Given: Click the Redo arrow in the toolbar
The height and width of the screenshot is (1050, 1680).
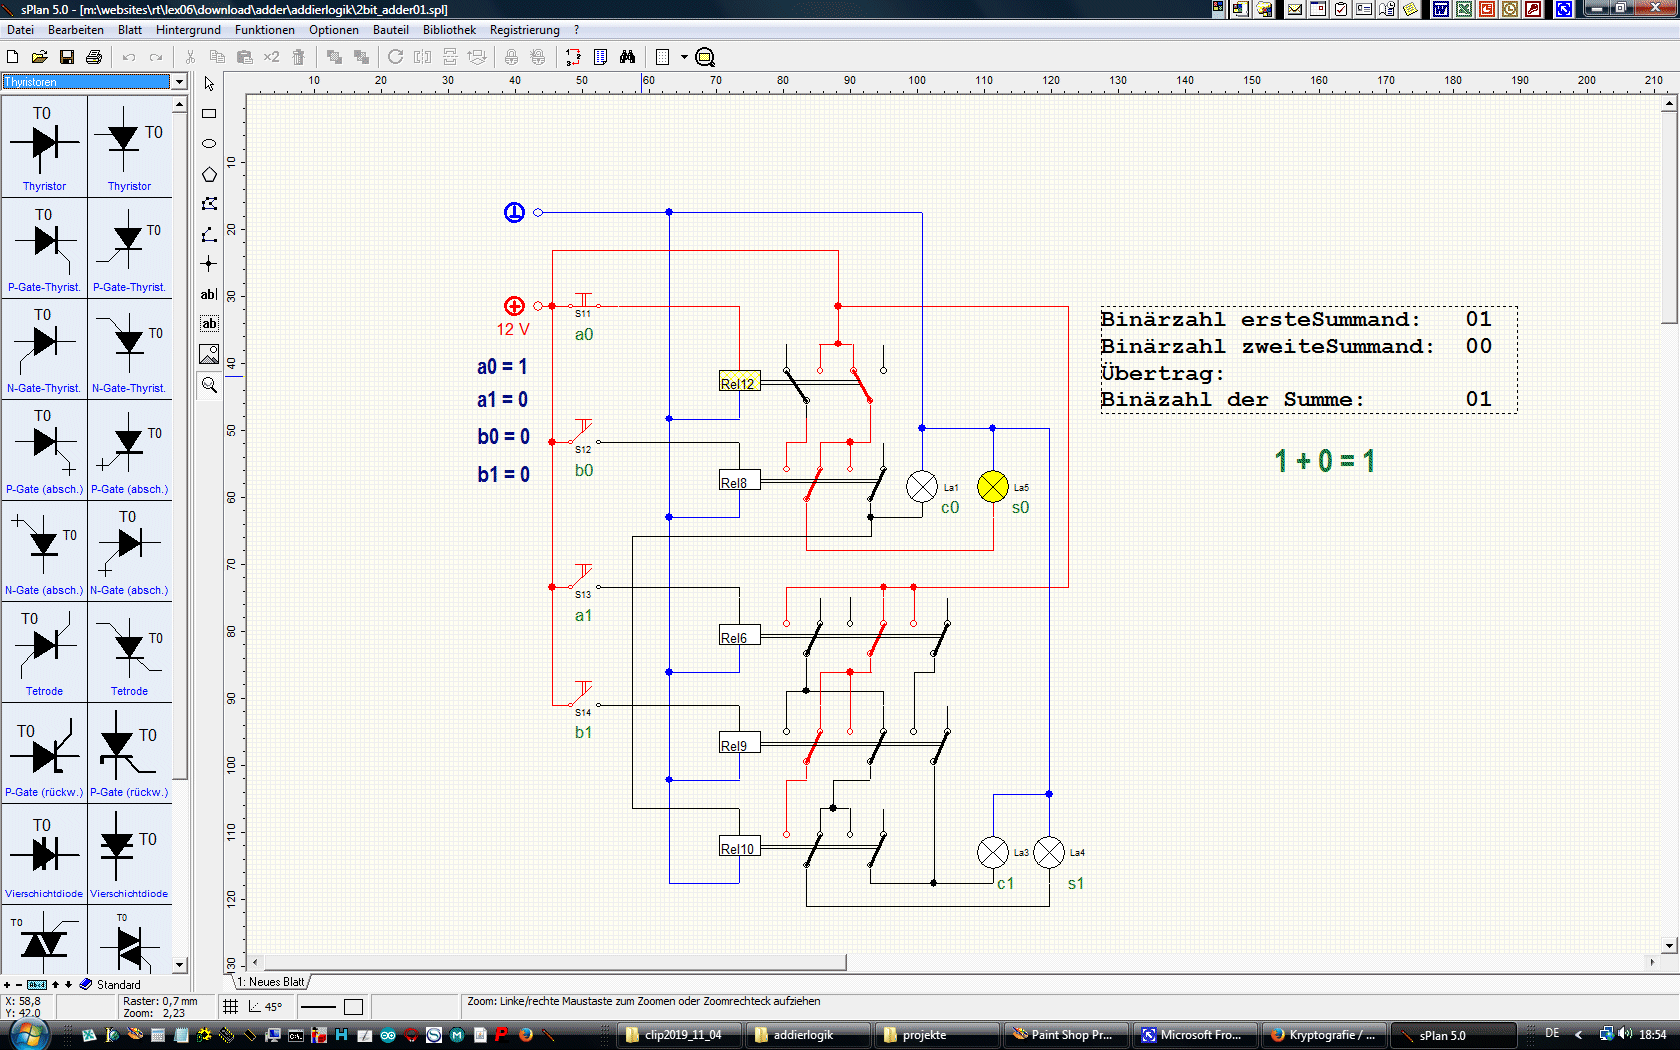Looking at the screenshot, I should click(x=156, y=57).
